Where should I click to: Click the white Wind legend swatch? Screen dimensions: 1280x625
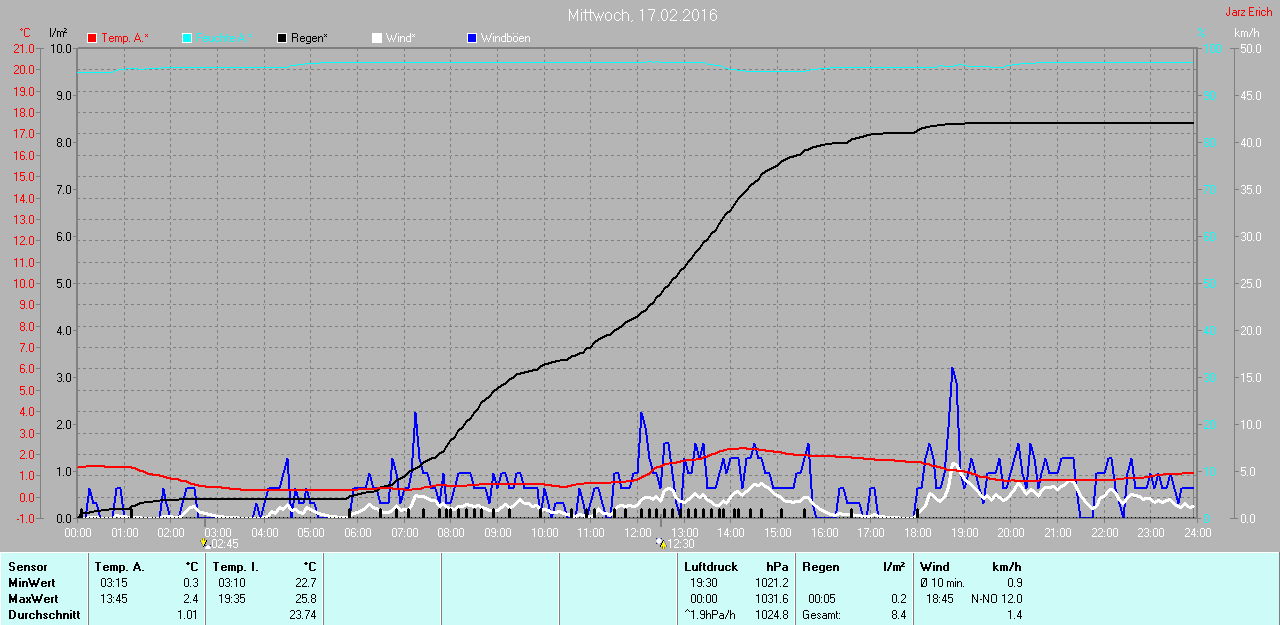pos(377,38)
